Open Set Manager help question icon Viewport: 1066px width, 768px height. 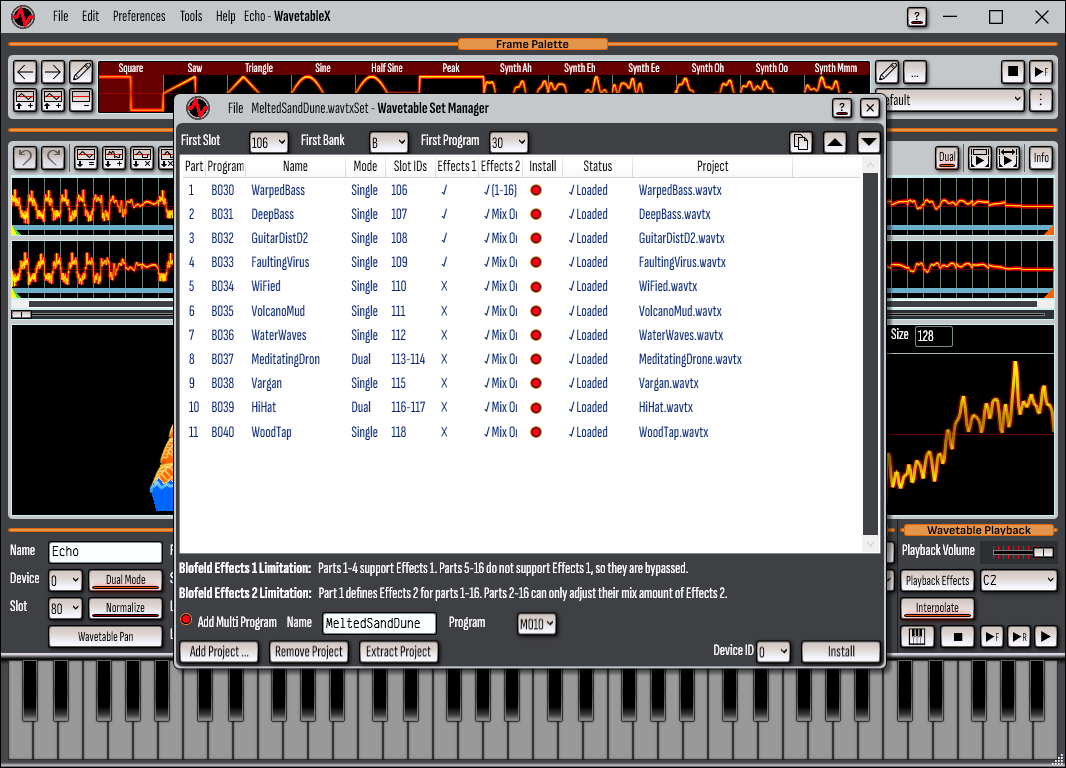coord(842,108)
